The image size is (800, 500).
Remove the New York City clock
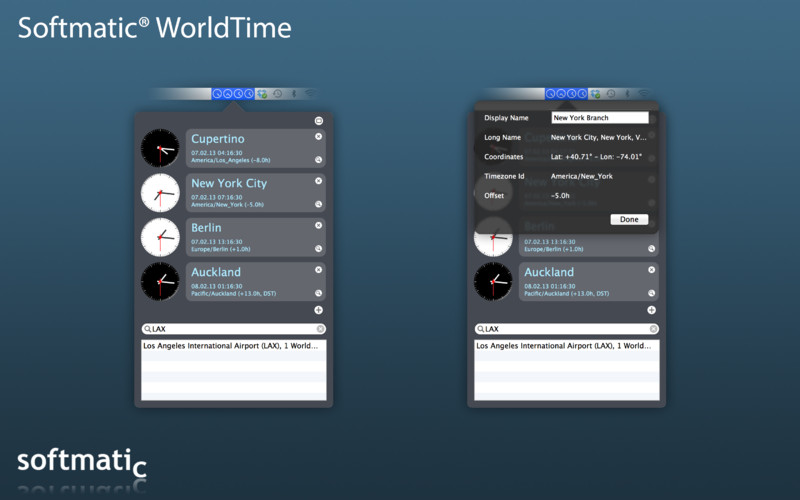click(x=318, y=181)
